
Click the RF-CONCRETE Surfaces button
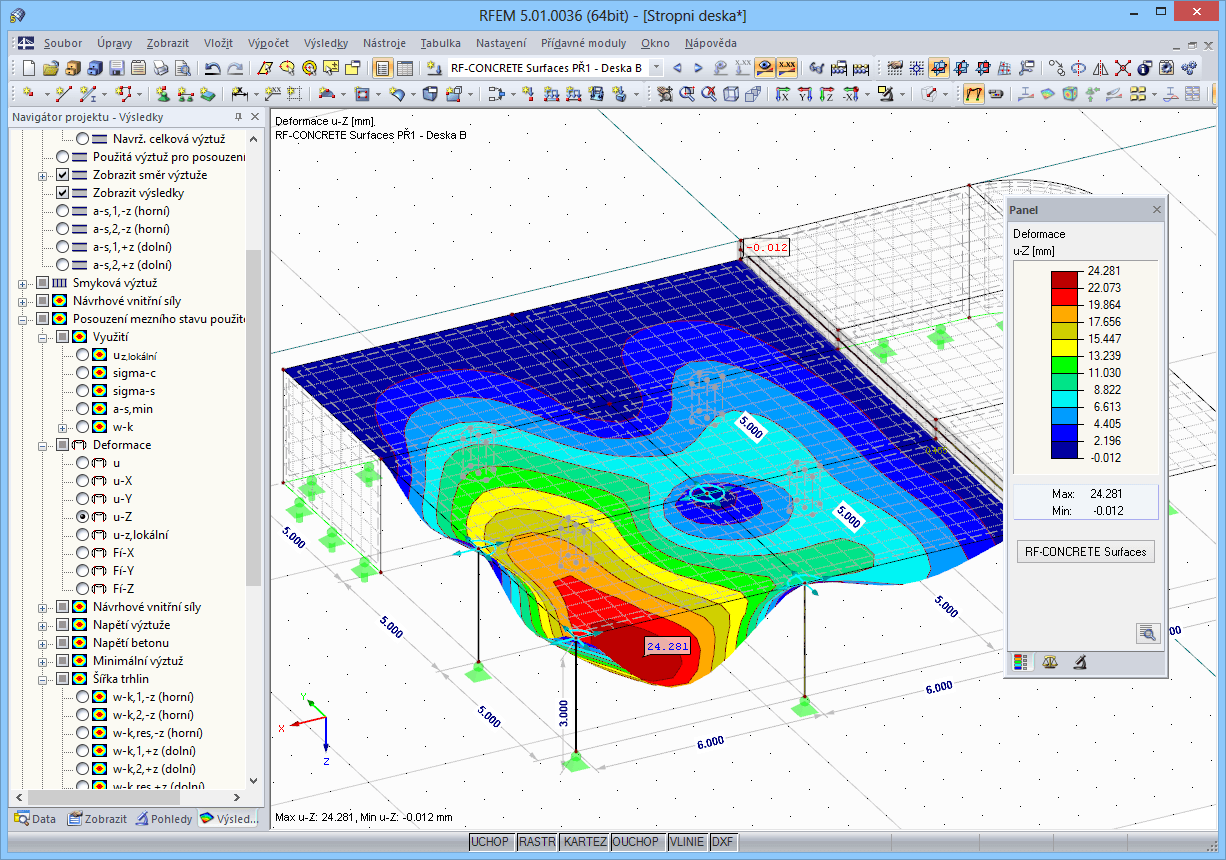click(1085, 551)
